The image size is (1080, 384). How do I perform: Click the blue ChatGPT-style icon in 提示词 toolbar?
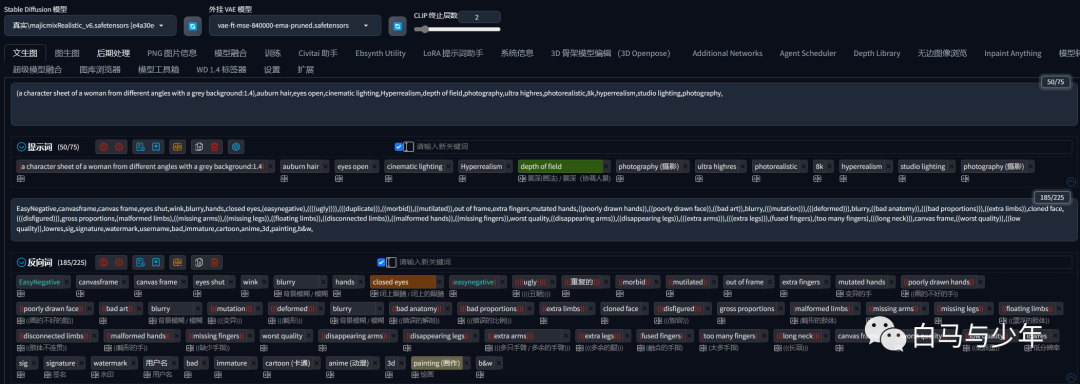click(236, 147)
